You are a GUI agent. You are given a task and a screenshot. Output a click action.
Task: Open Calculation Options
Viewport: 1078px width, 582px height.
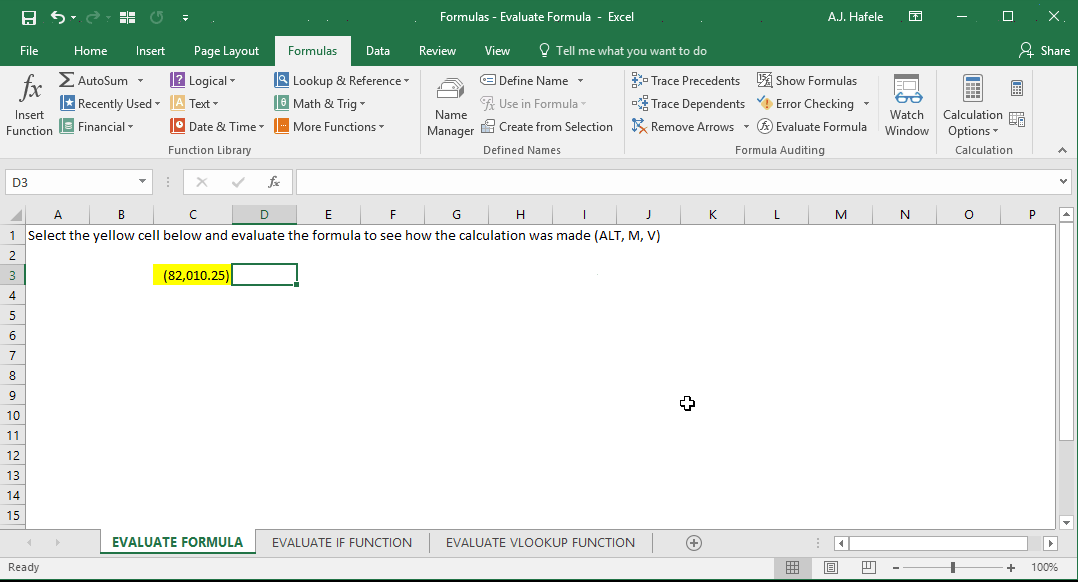(972, 106)
